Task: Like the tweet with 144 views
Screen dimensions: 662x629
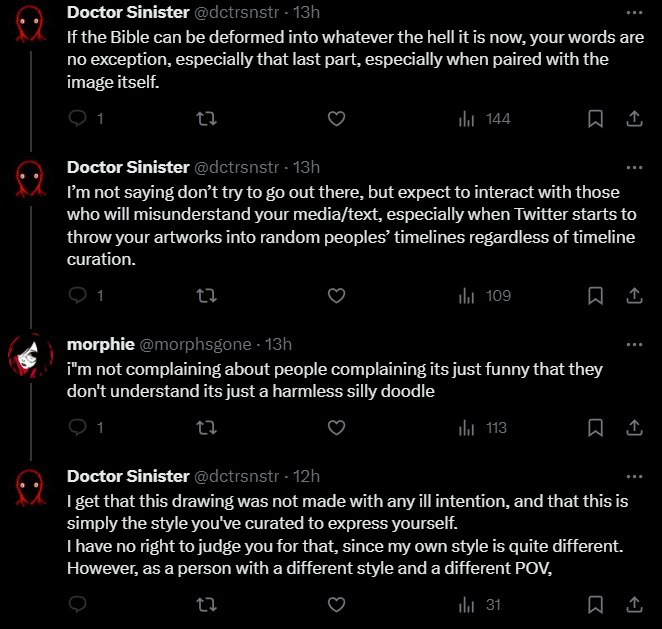Action: pyautogui.click(x=336, y=119)
